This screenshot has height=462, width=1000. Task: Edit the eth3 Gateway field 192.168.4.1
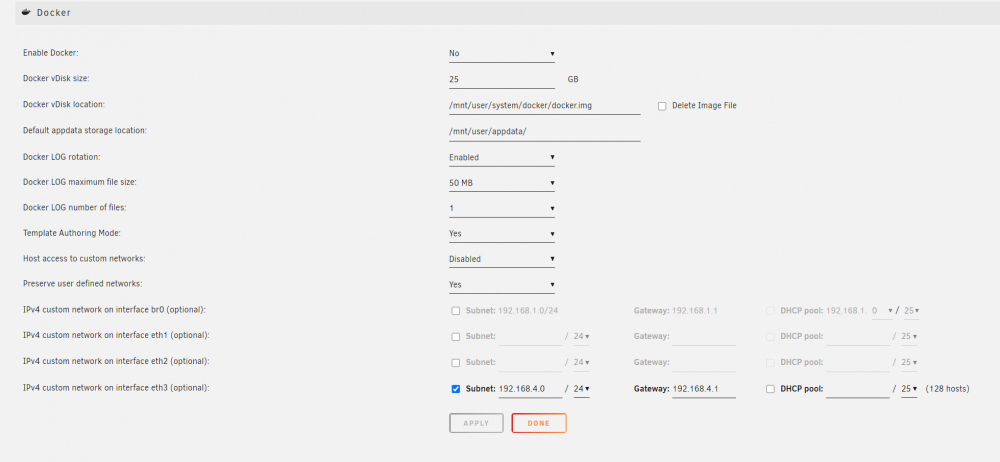click(x=703, y=389)
